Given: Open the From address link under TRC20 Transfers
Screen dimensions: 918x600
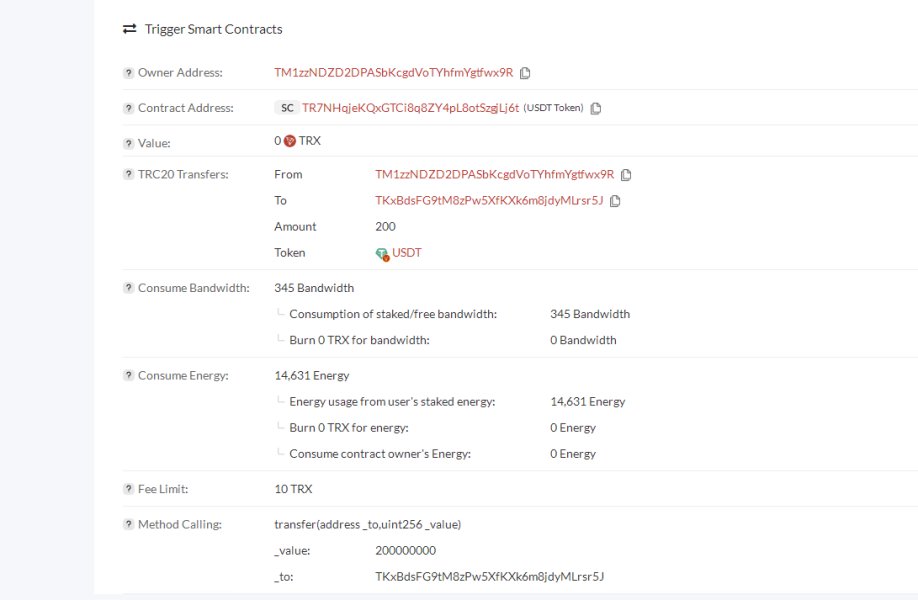Looking at the screenshot, I should [494, 175].
